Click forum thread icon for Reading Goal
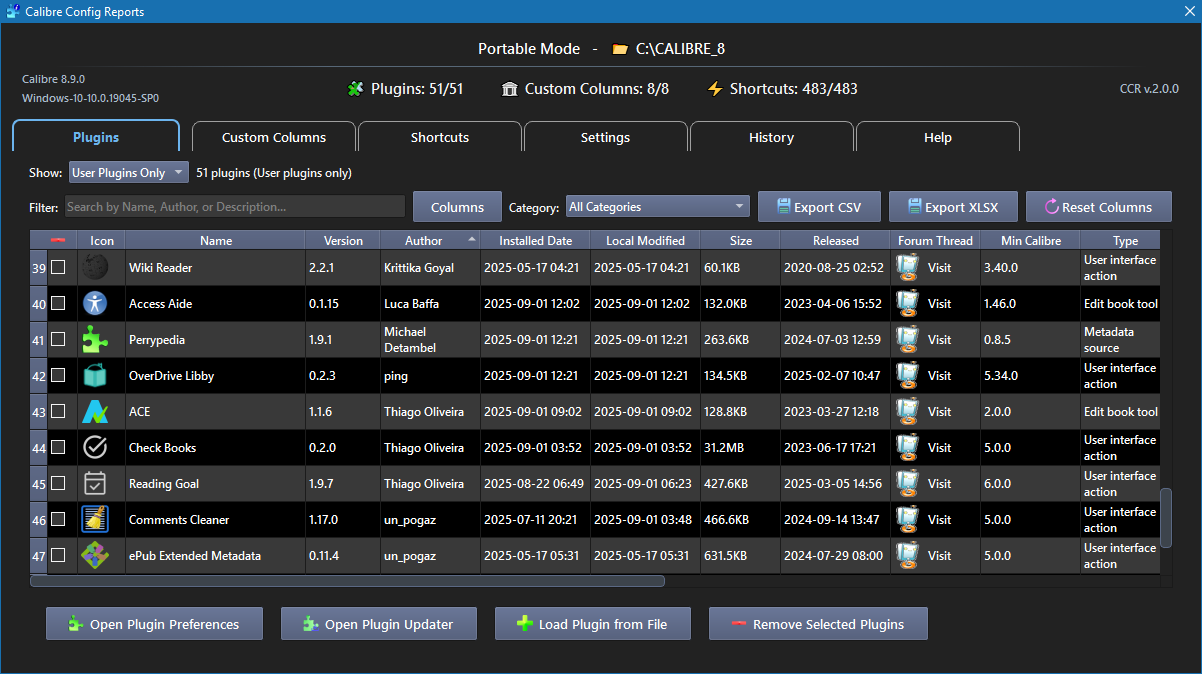Image resolution: width=1202 pixels, height=674 pixels. pyautogui.click(x=907, y=484)
